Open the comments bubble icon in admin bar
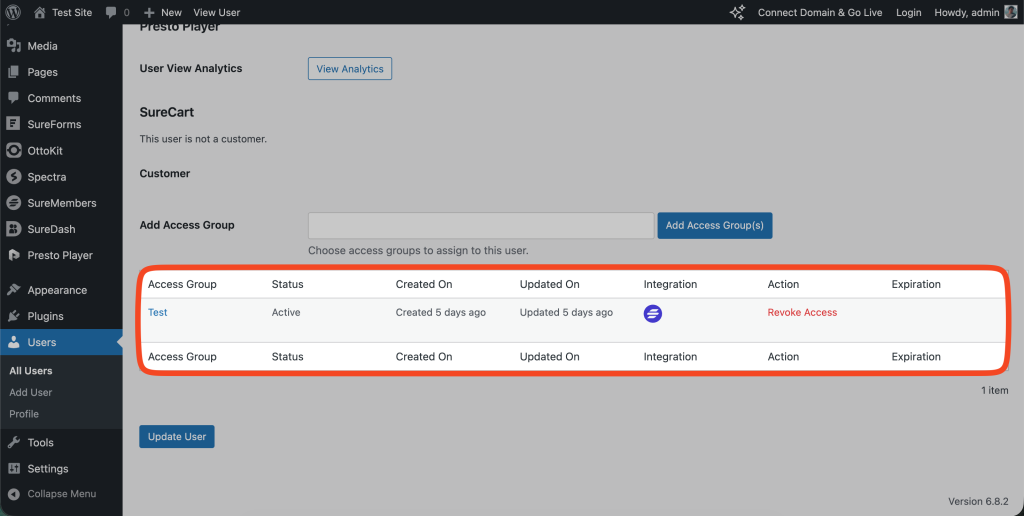The height and width of the screenshot is (516, 1024). [111, 12]
